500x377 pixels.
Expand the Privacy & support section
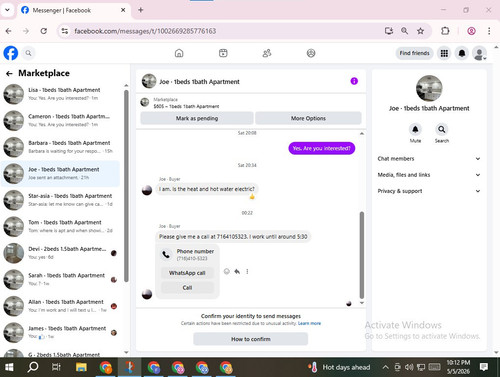pyautogui.click(x=429, y=191)
